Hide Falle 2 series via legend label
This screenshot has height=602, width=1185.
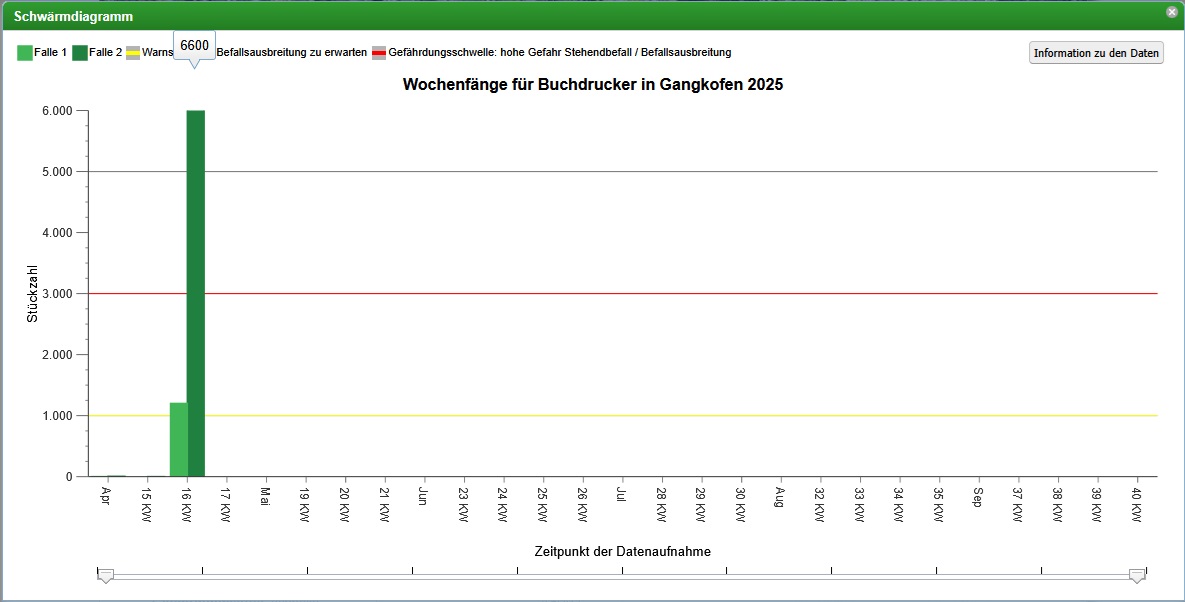click(105, 53)
